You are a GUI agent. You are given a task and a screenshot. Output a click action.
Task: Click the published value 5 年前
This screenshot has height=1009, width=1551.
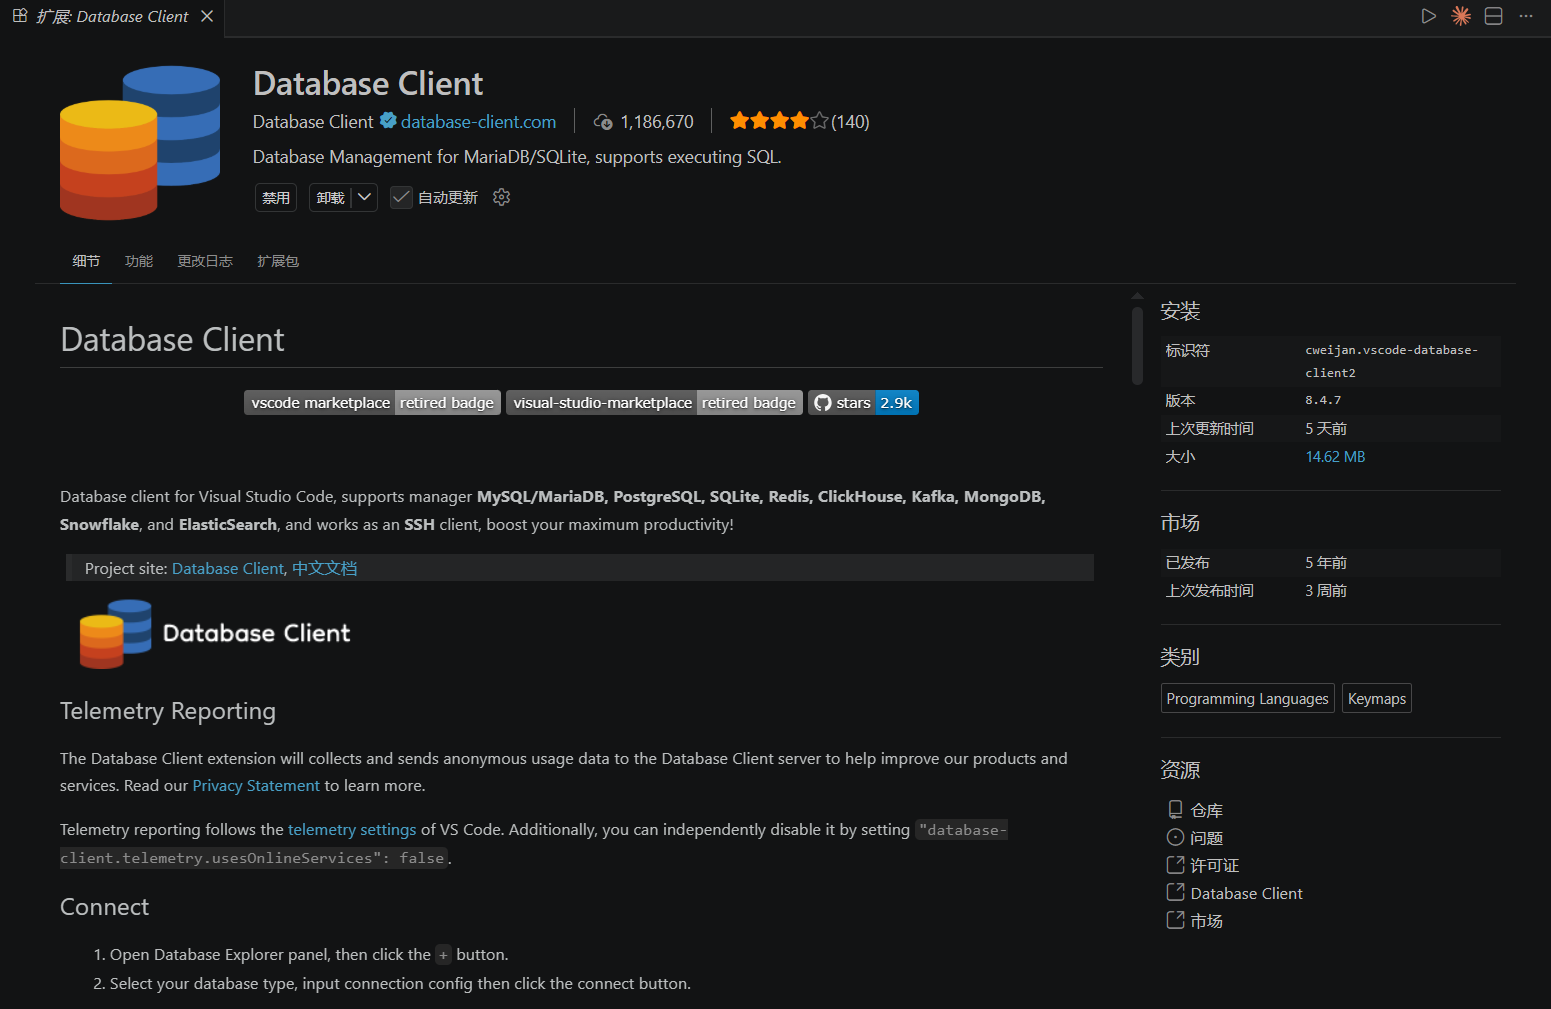pos(1326,563)
